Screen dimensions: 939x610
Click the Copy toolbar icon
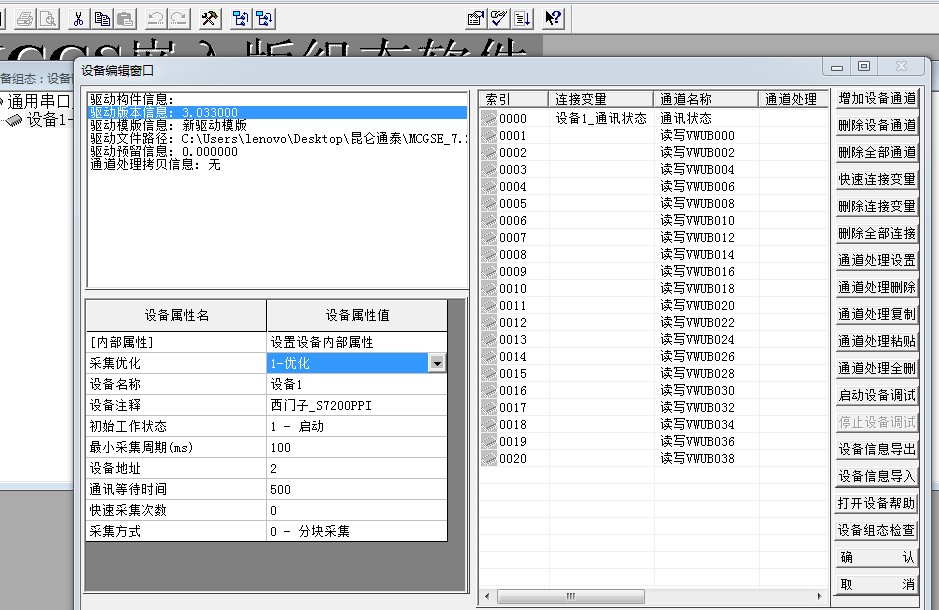click(x=101, y=18)
